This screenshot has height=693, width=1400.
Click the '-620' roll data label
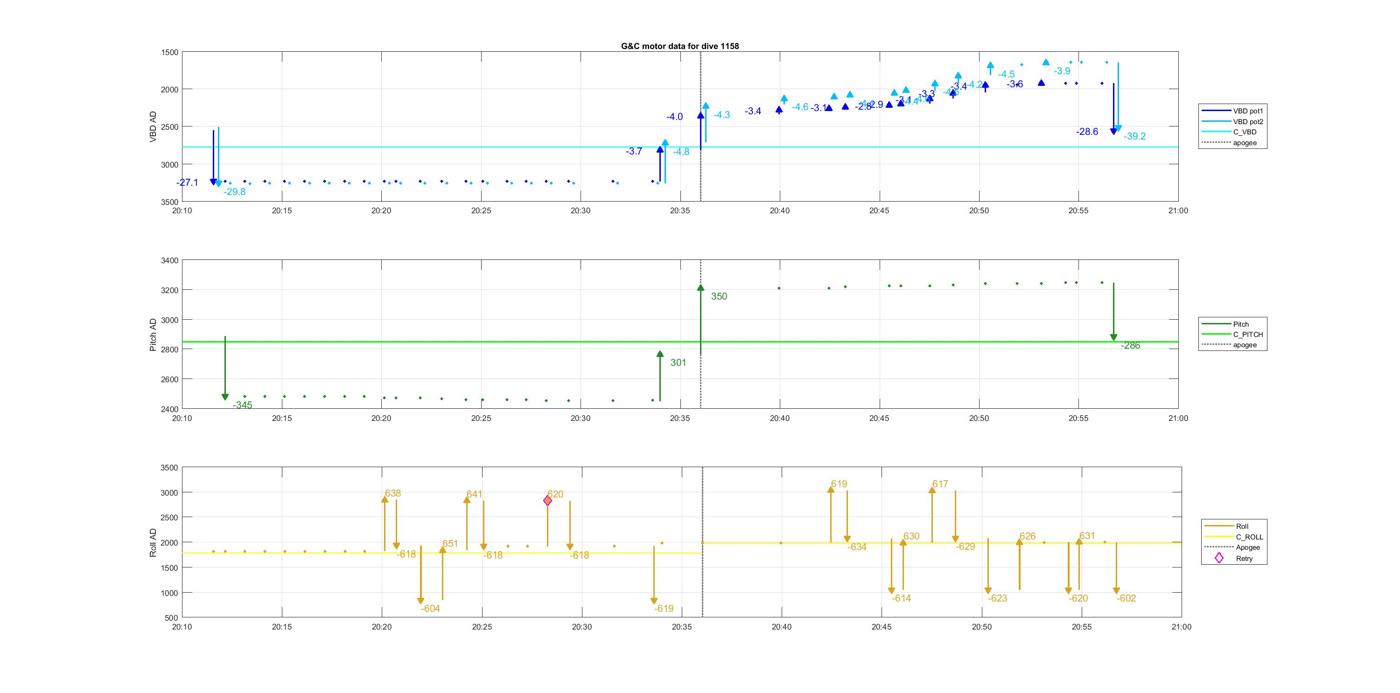(1078, 599)
